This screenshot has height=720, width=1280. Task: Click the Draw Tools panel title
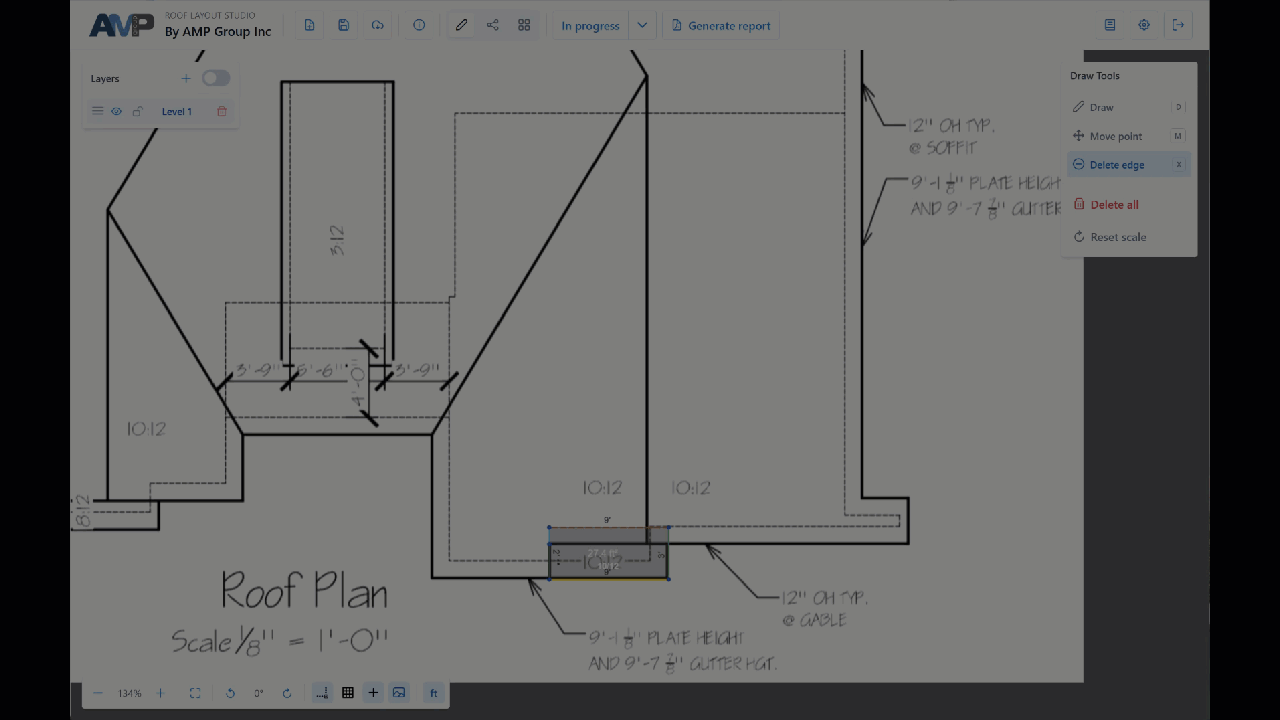pos(1094,76)
